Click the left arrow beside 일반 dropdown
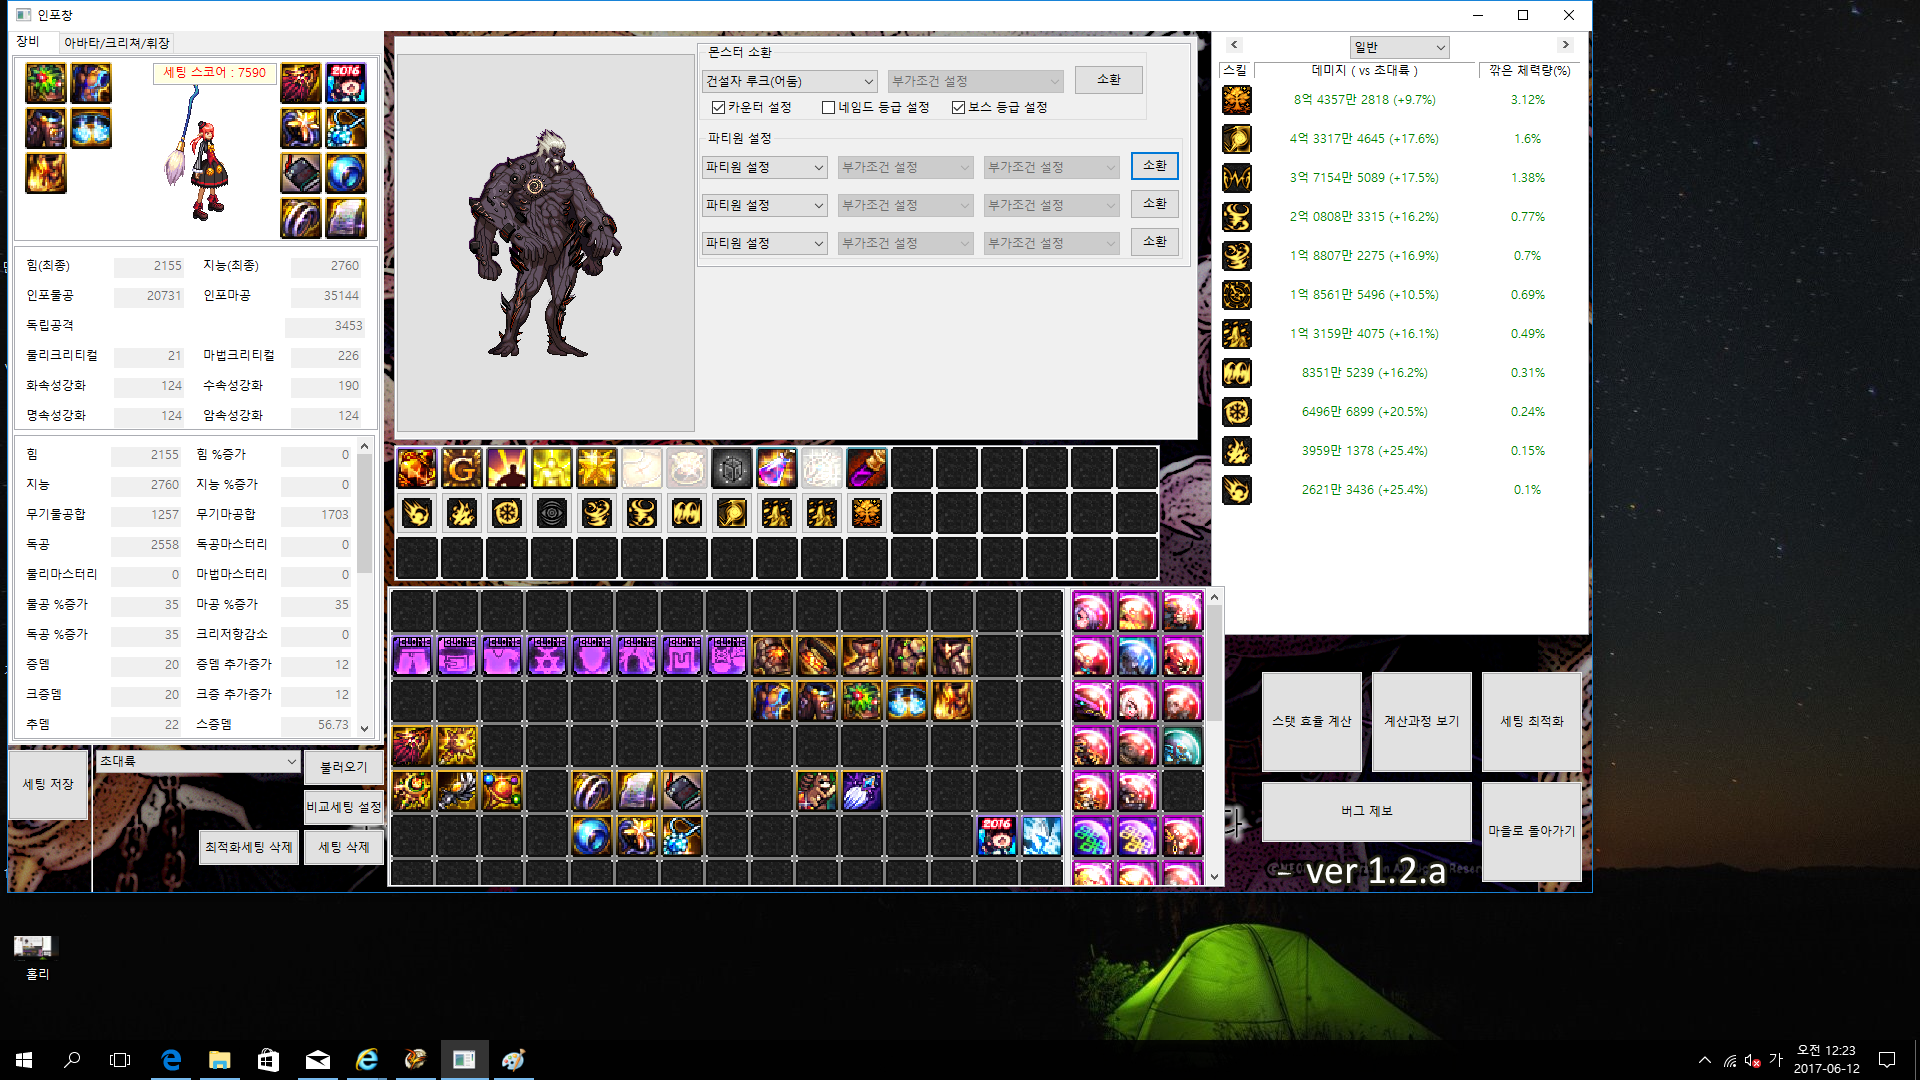 coord(1234,45)
